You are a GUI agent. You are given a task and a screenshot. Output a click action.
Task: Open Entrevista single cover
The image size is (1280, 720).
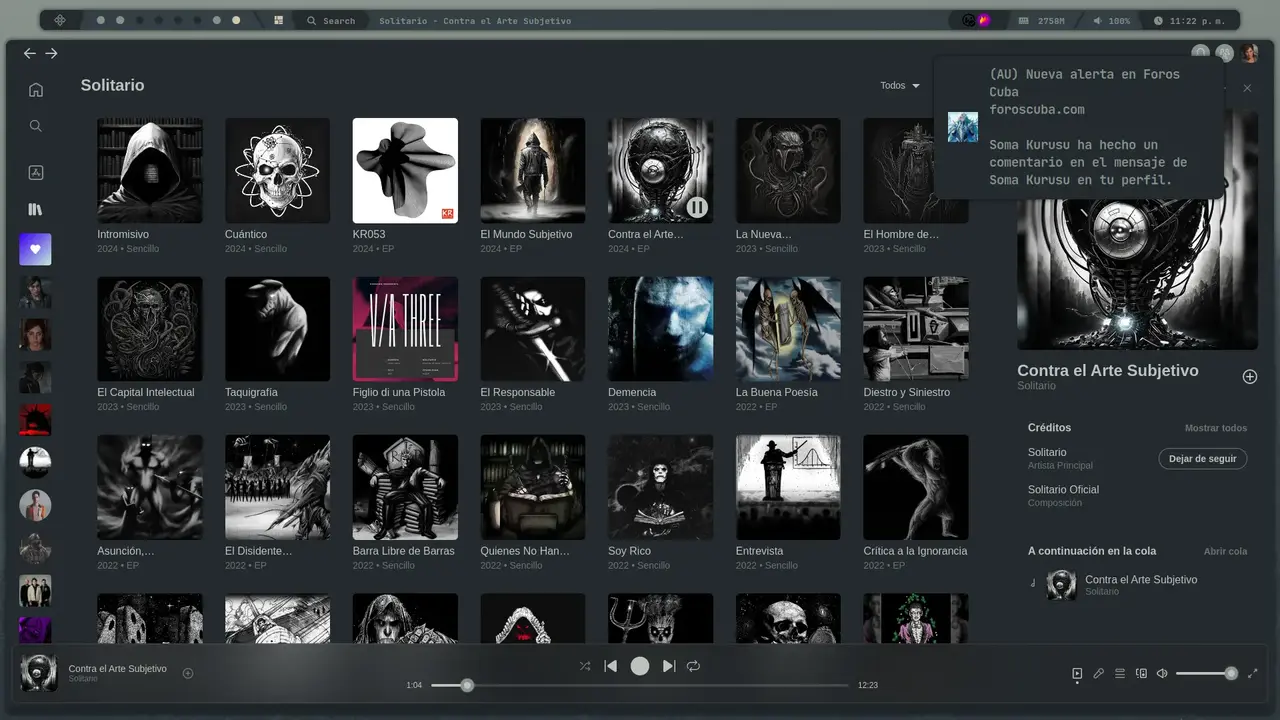coord(788,487)
